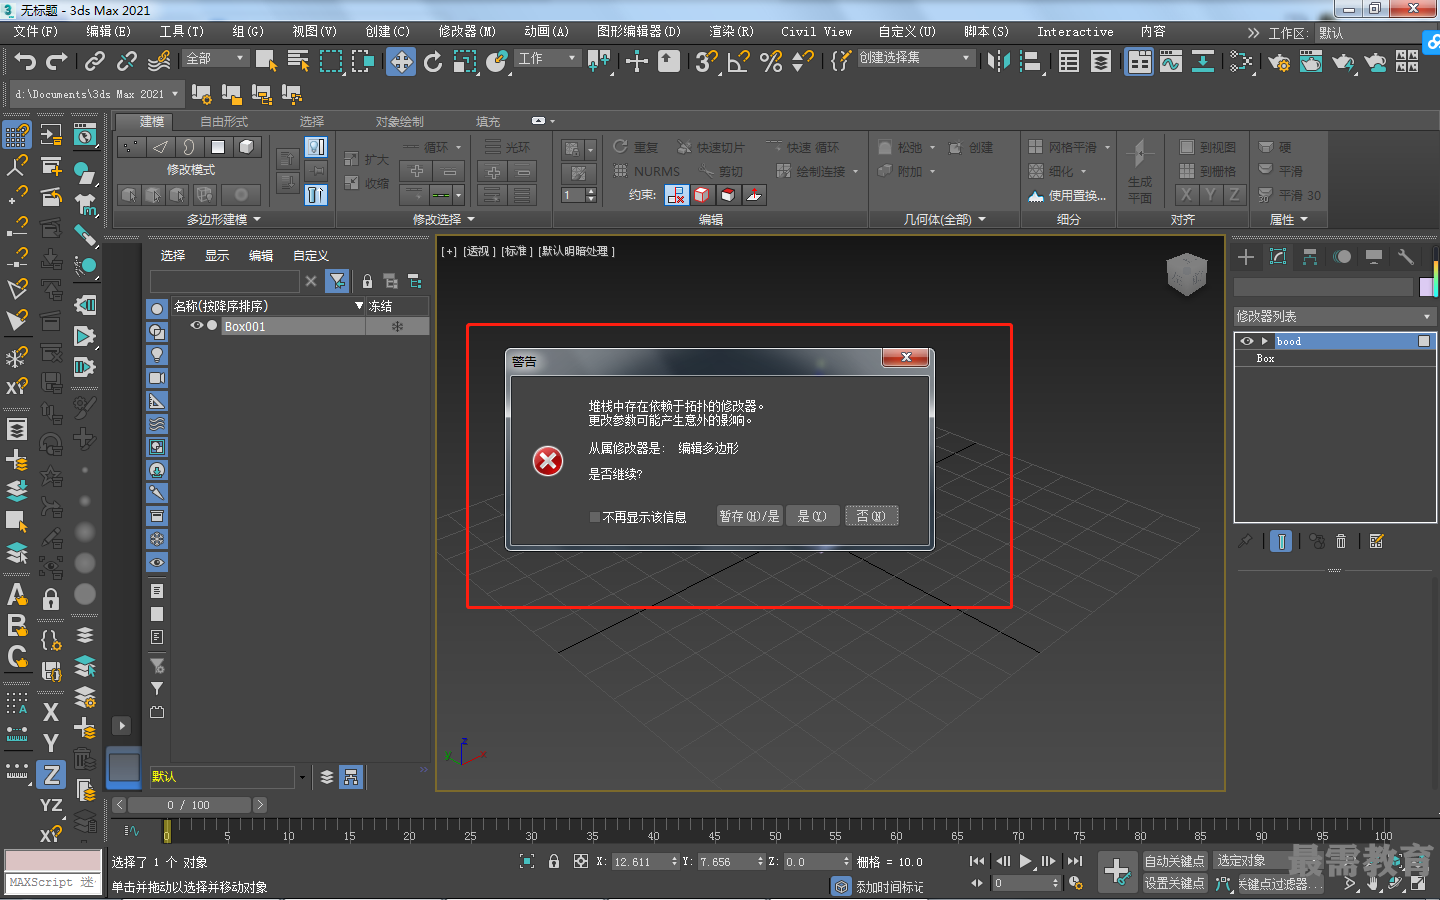This screenshot has height=900, width=1440.
Task: Click the ViewCube in the viewport
Action: [x=1187, y=274]
